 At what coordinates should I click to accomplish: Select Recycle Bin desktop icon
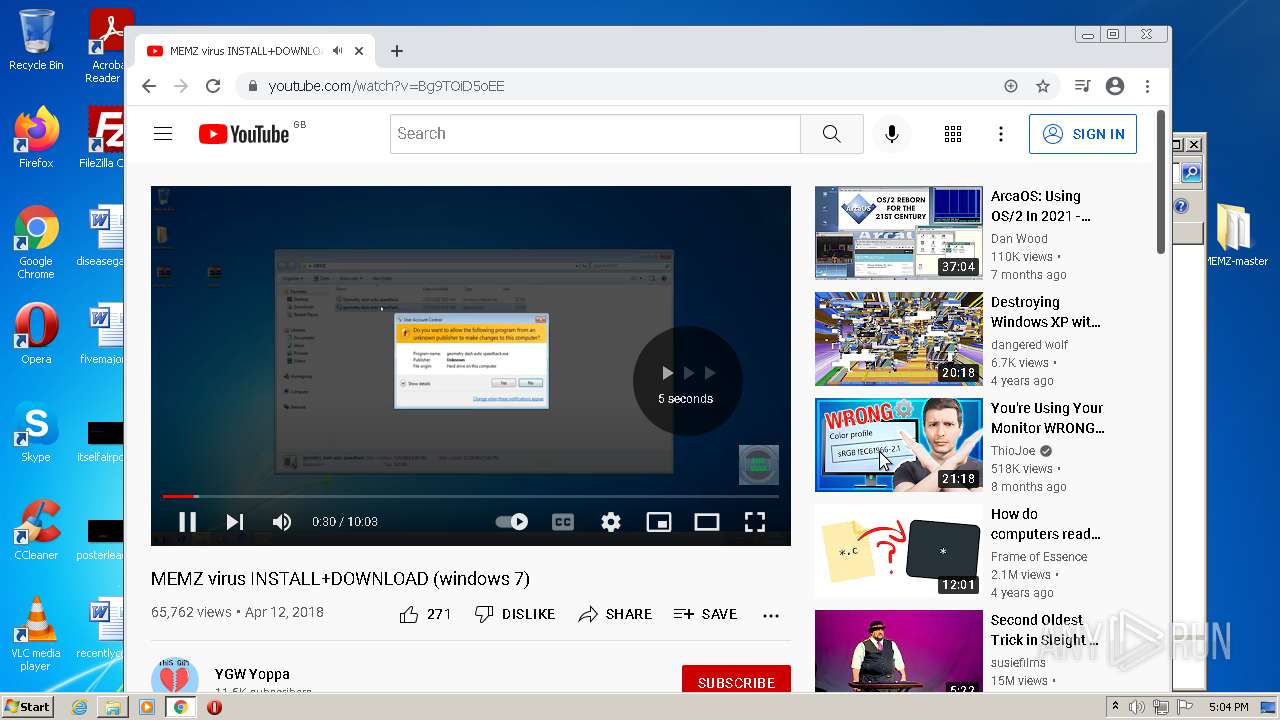point(36,40)
